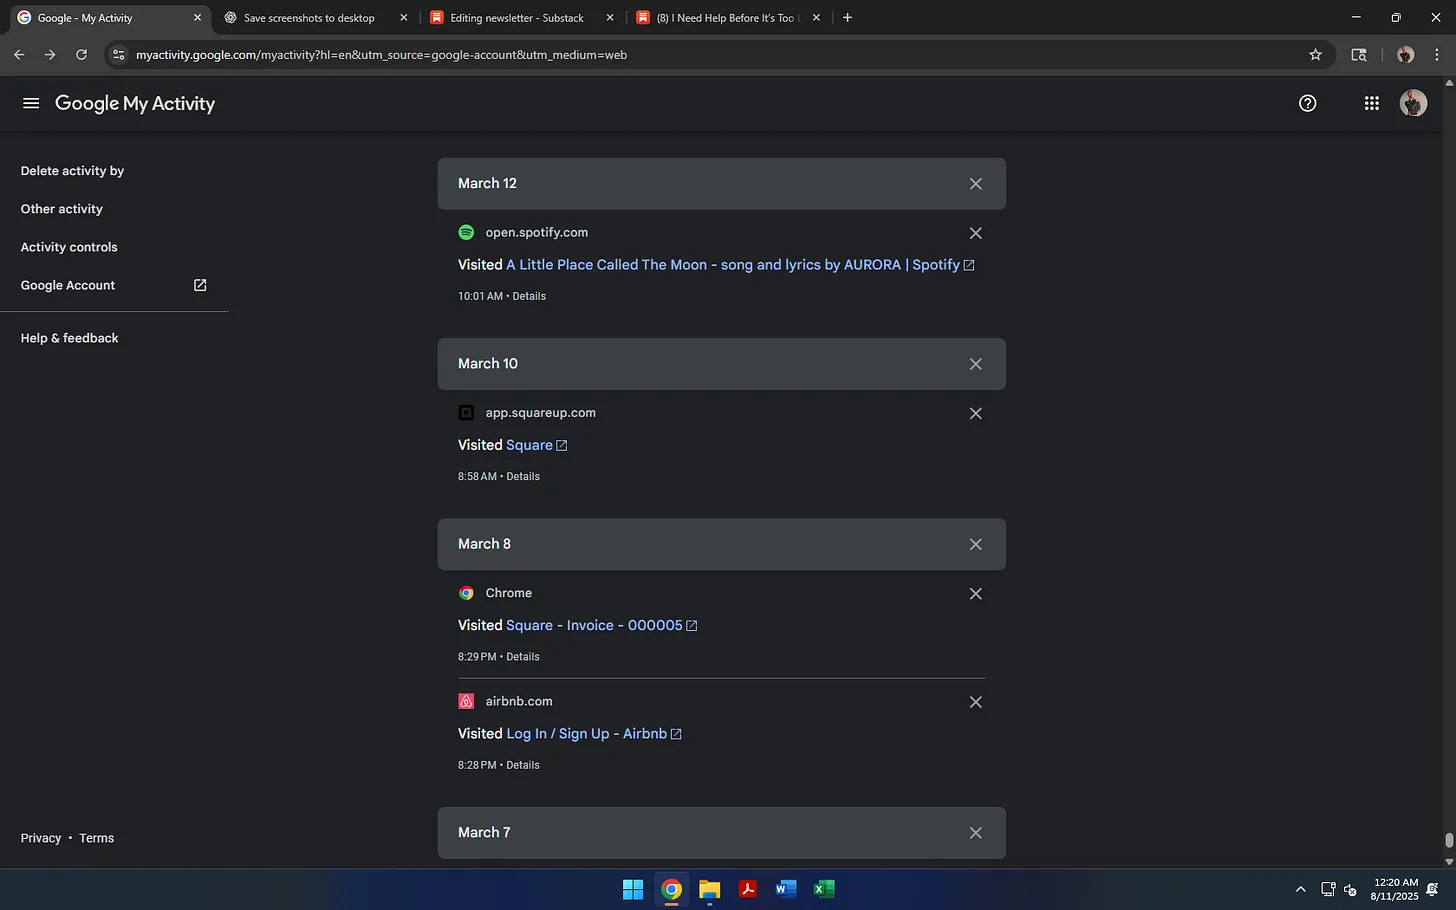Delete all March 8 activity
The width and height of the screenshot is (1456, 910).
coord(975,544)
